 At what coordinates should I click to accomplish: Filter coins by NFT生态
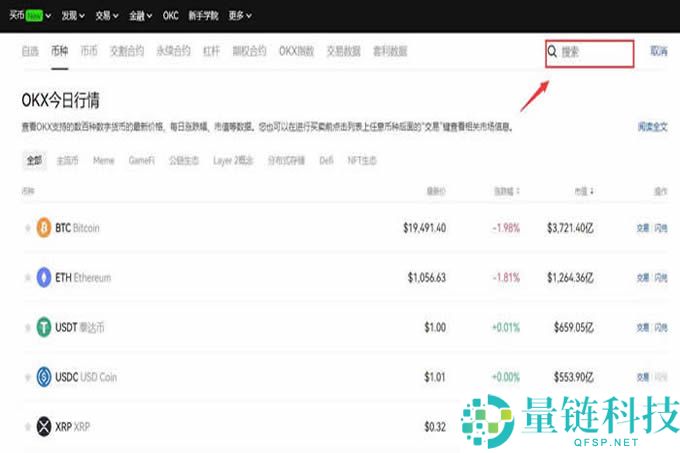coord(362,160)
